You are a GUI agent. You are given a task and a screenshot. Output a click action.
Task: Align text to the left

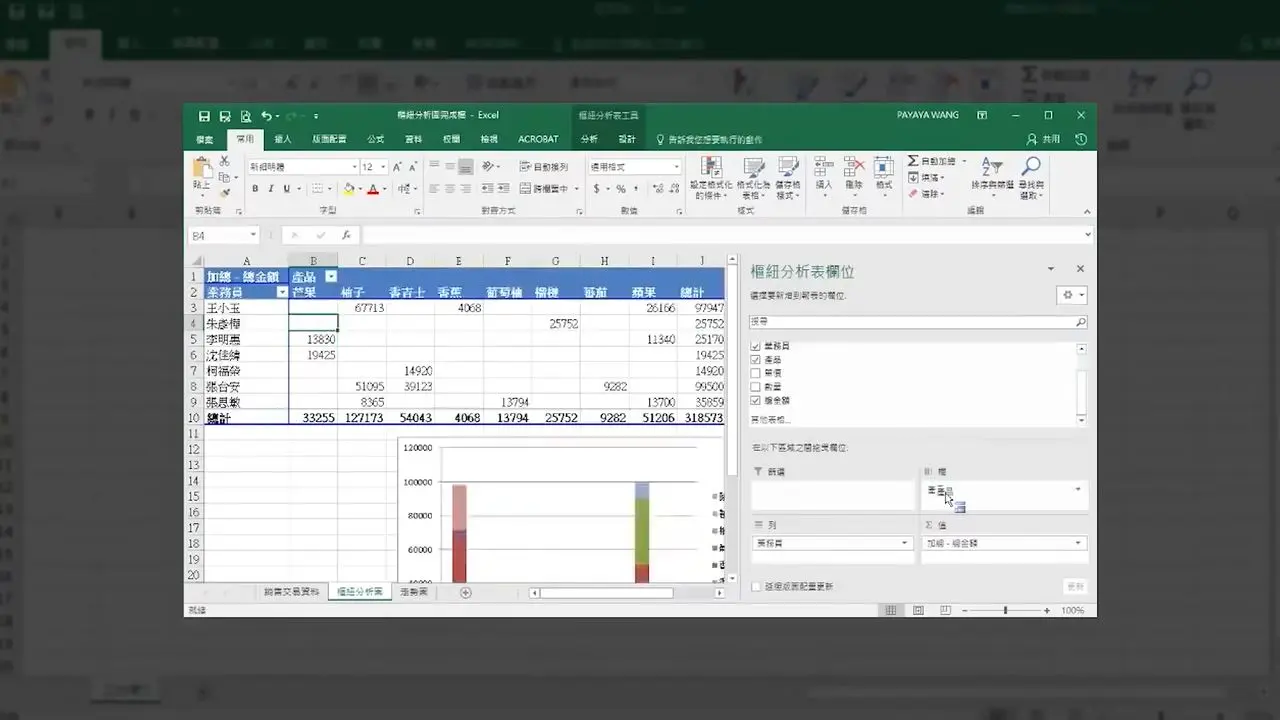click(434, 189)
